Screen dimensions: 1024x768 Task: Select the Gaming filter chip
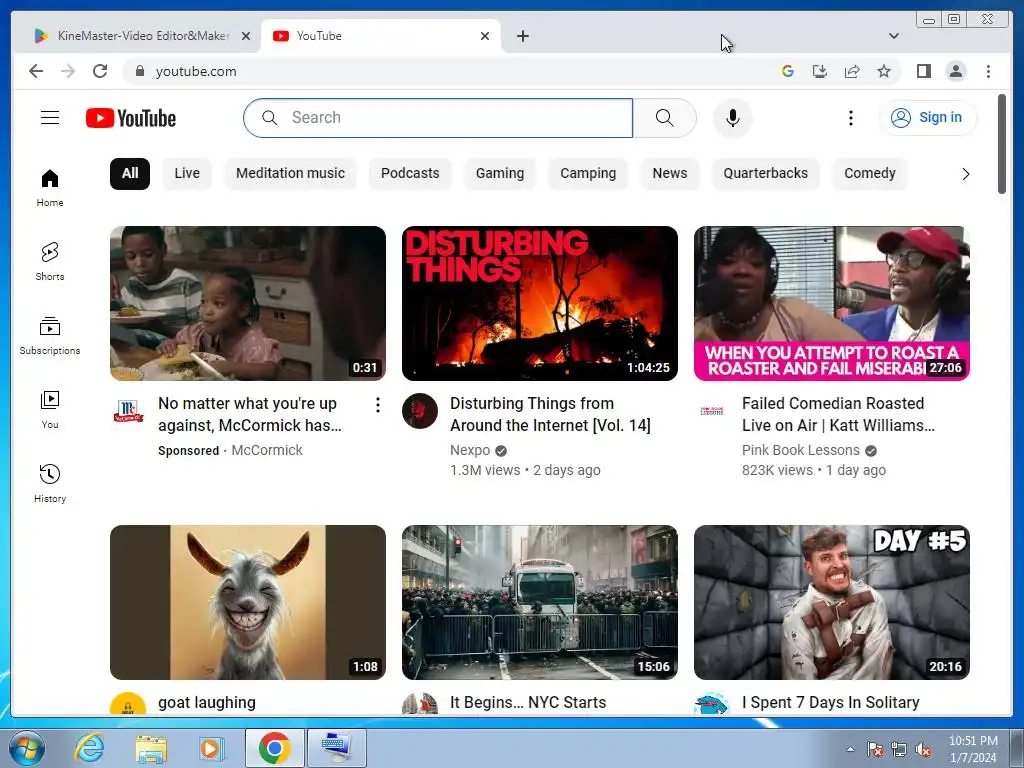500,174
